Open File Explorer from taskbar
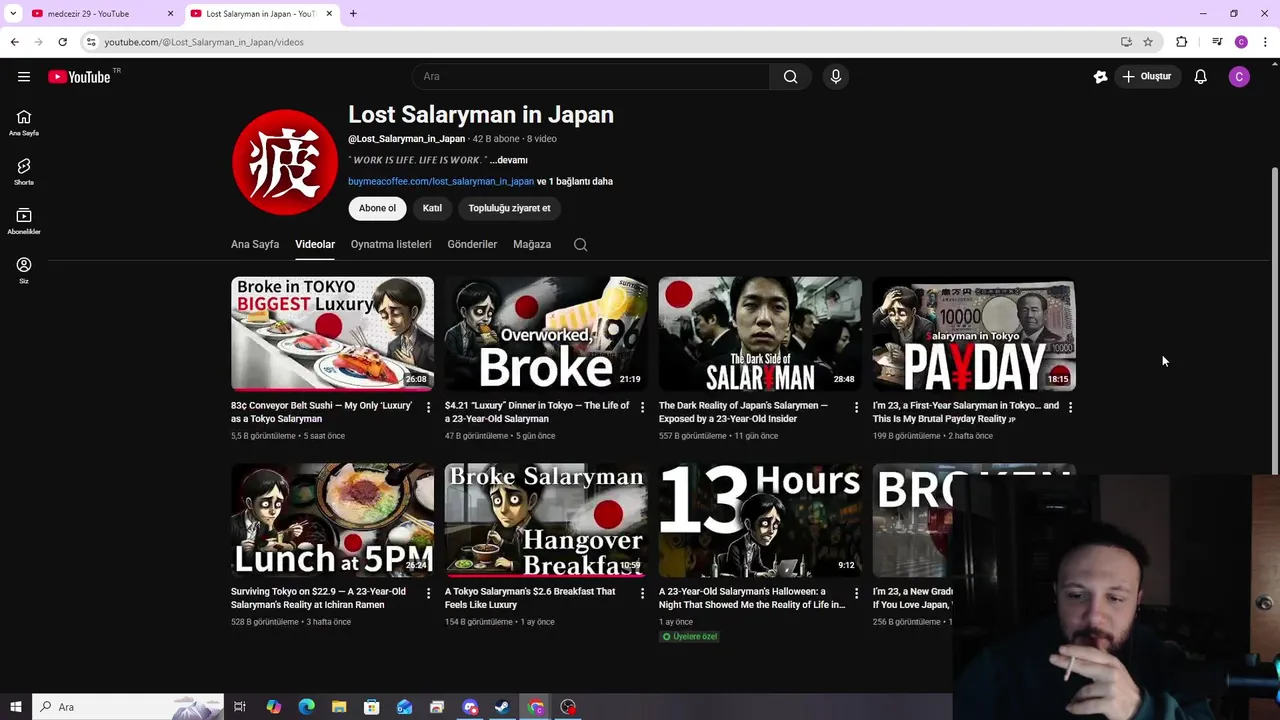Viewport: 1280px width, 720px height. point(339,707)
